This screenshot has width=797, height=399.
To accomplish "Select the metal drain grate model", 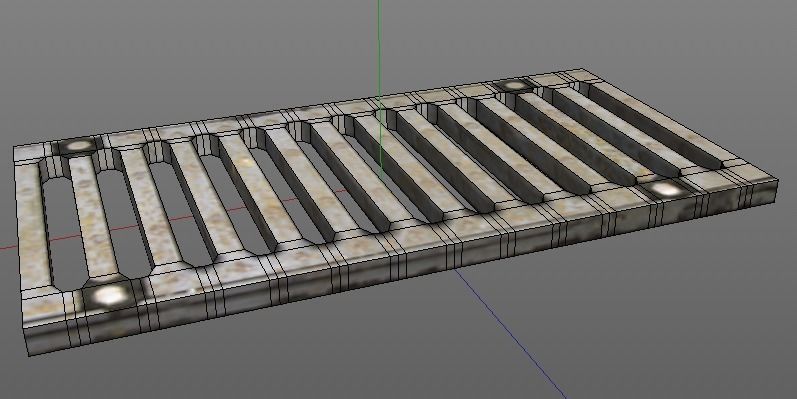I will (395, 211).
